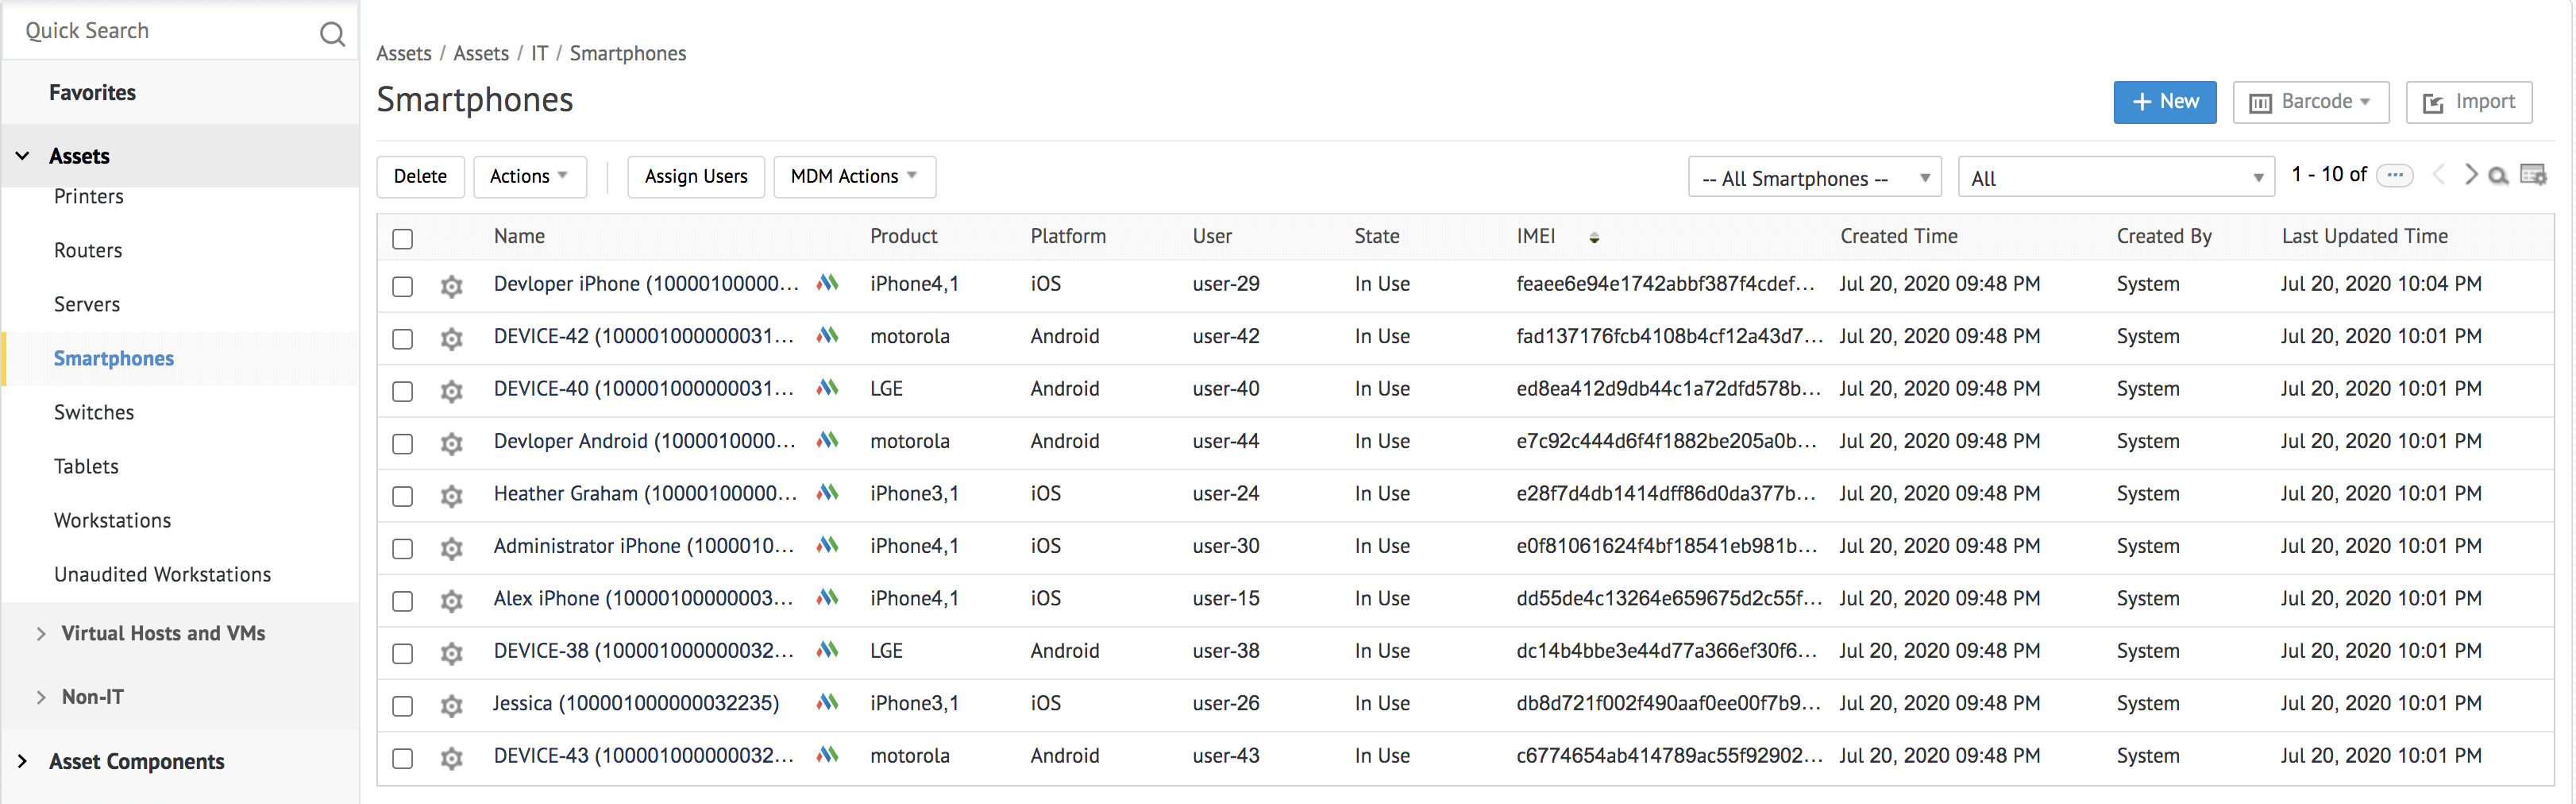Click the MDM icon beside DEVICE-42
The image size is (2576, 804).
pos(827,336)
